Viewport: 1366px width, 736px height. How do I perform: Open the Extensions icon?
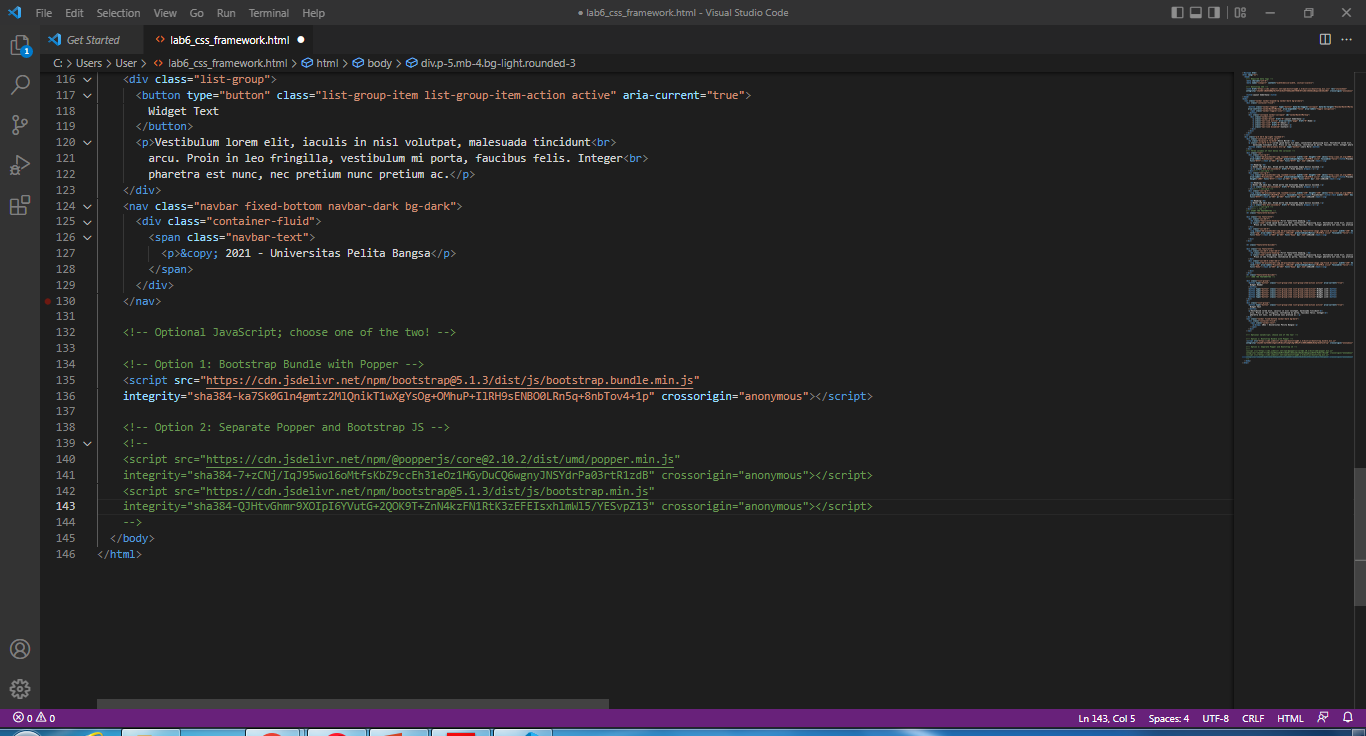[20, 205]
